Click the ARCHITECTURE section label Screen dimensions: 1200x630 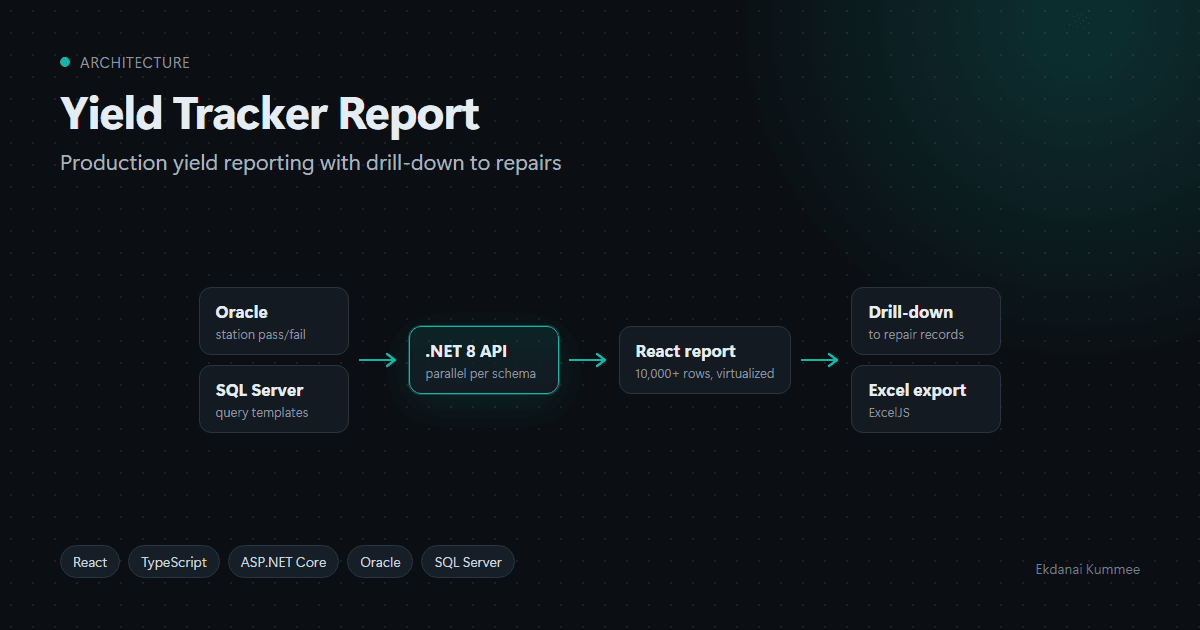point(134,62)
